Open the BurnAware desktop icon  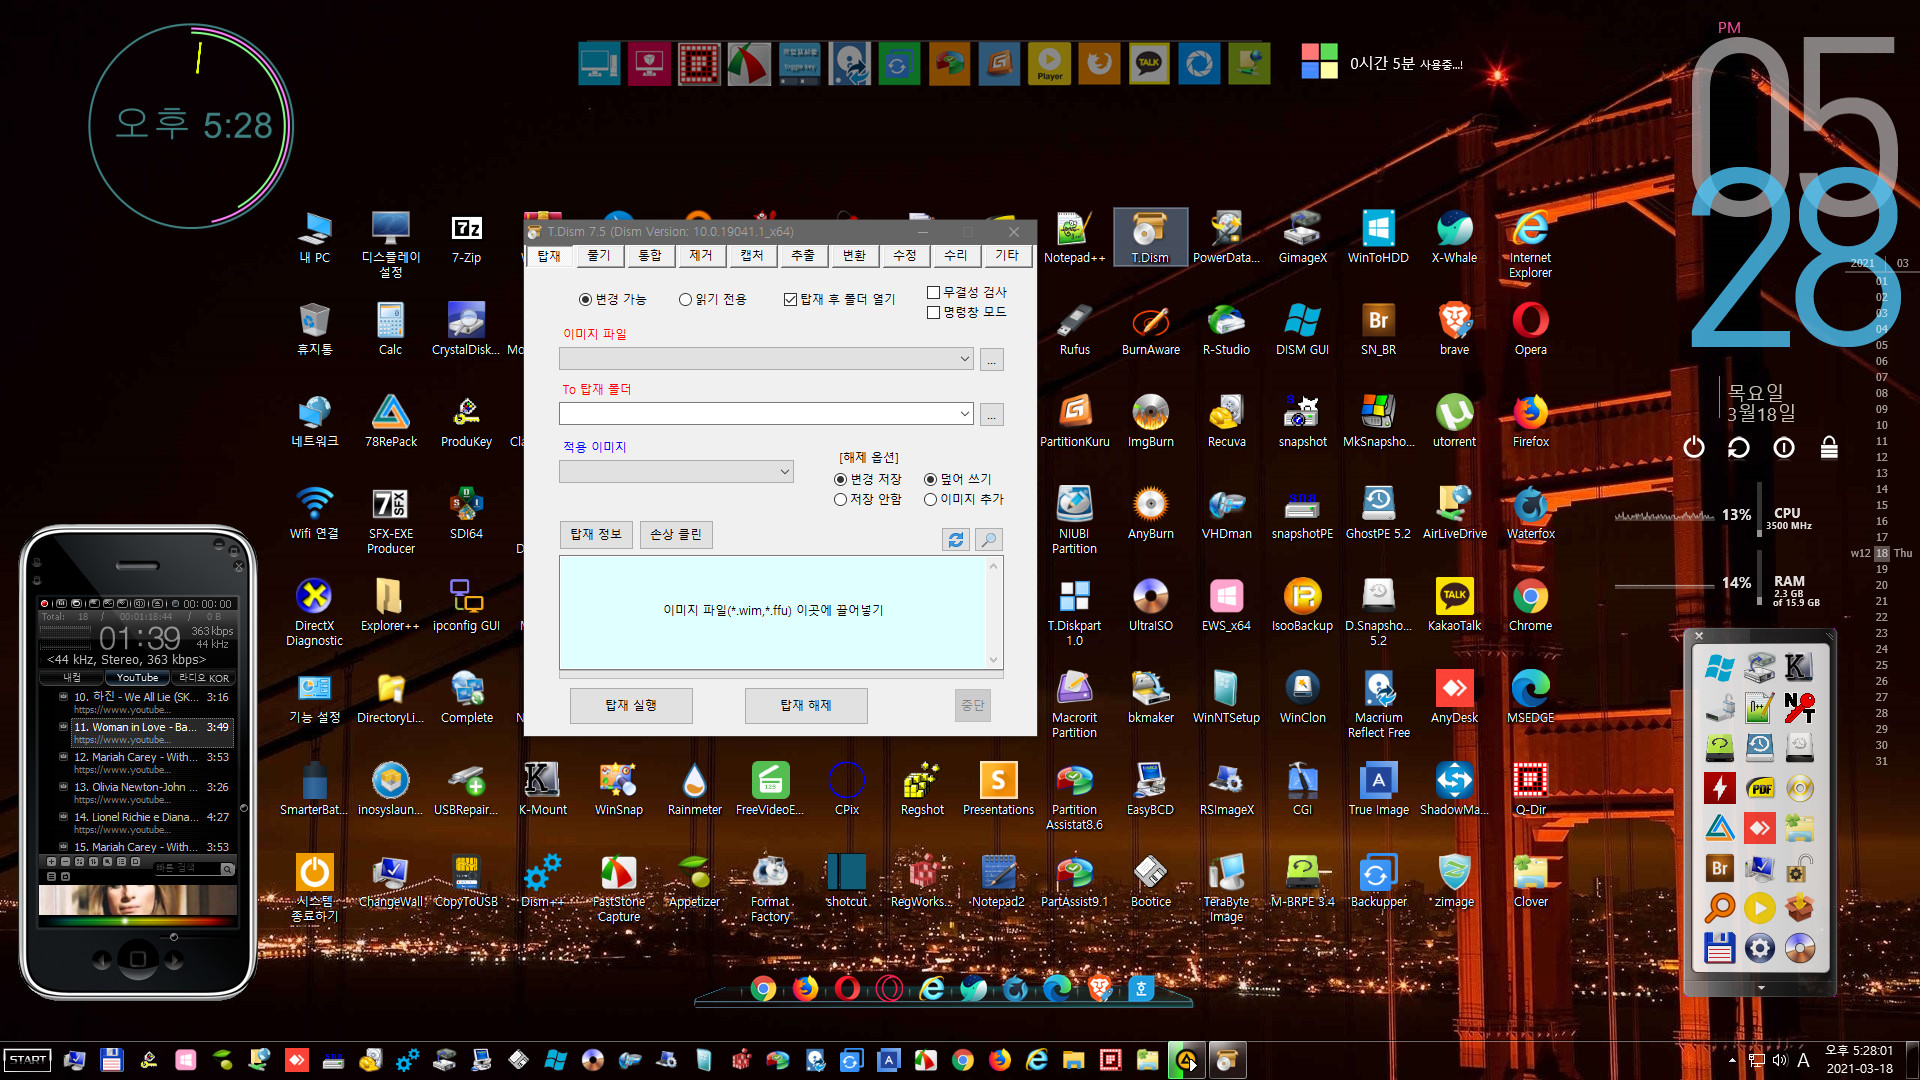coord(1151,331)
